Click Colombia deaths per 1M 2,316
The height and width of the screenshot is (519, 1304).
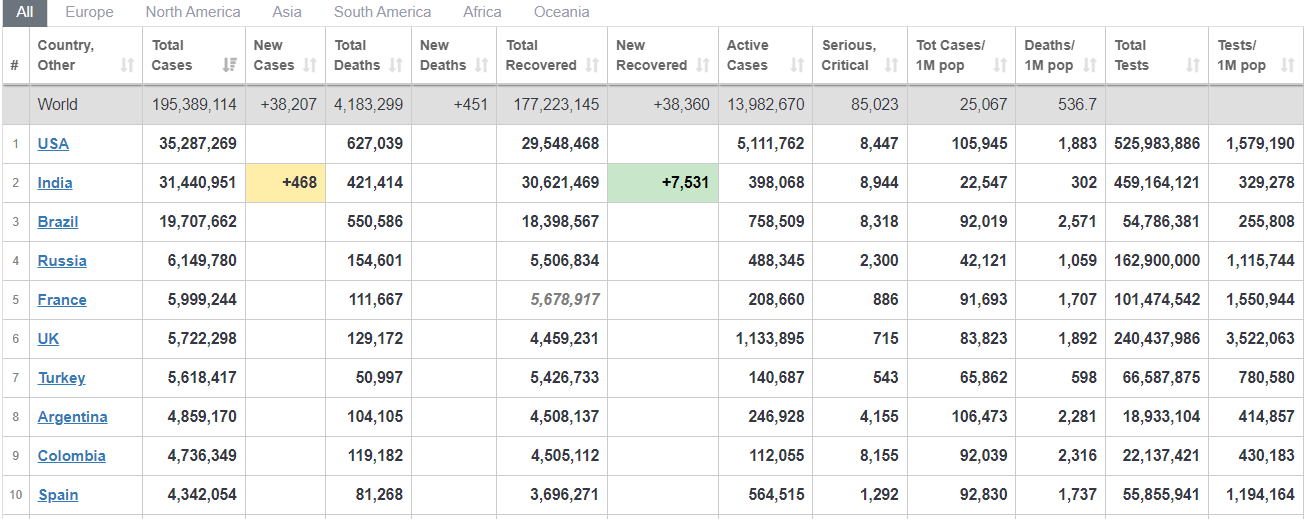1078,455
